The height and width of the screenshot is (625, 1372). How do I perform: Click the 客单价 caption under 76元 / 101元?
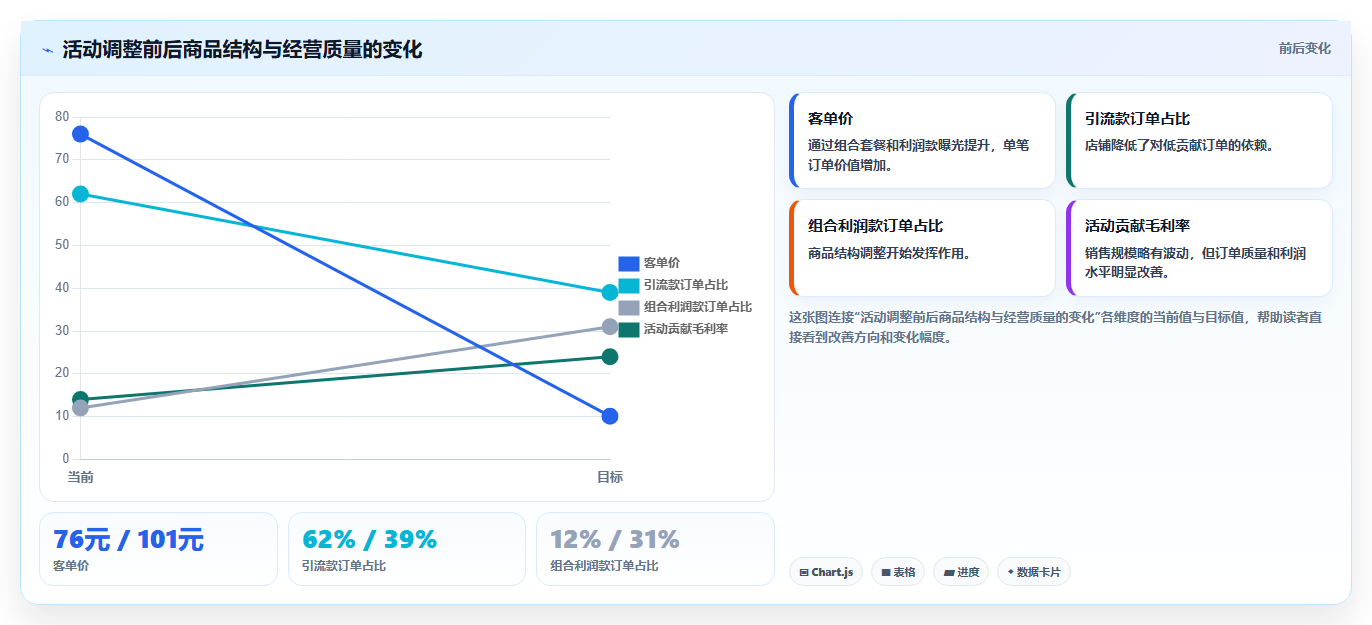(71, 566)
